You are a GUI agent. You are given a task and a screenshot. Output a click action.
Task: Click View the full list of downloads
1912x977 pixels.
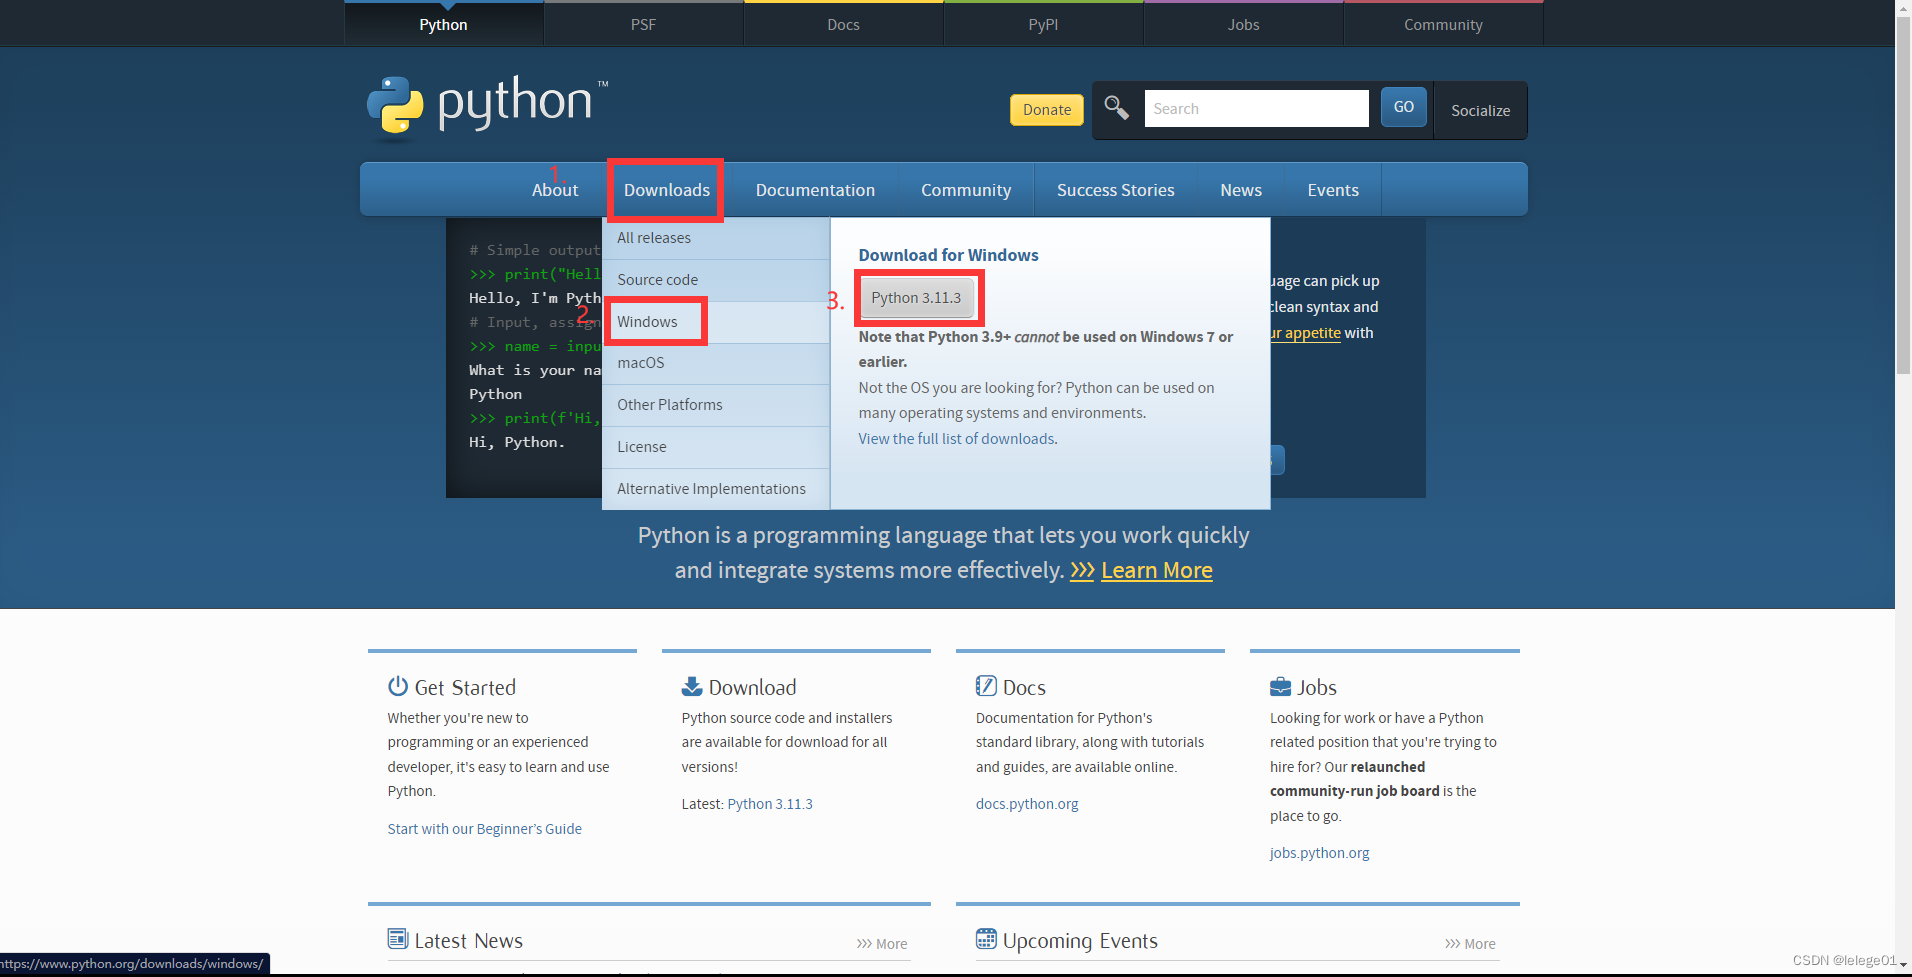coord(957,439)
